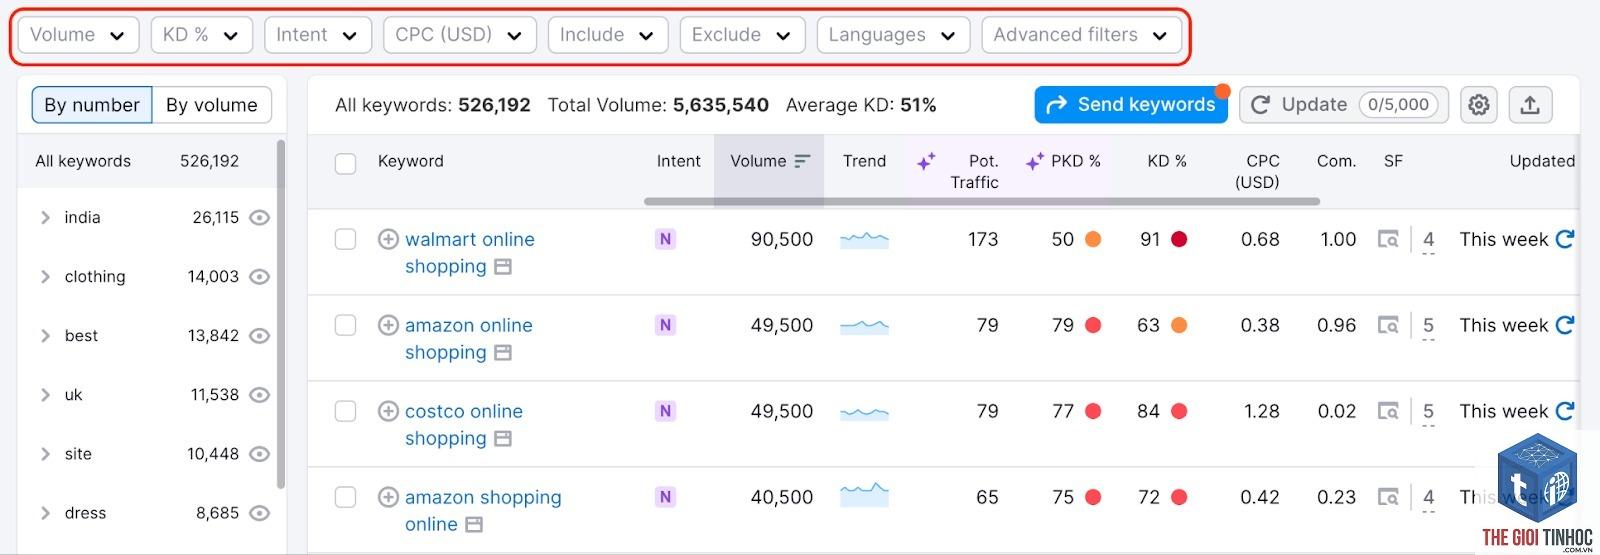
Task: Open the Volume filter dropdown
Action: [78, 35]
